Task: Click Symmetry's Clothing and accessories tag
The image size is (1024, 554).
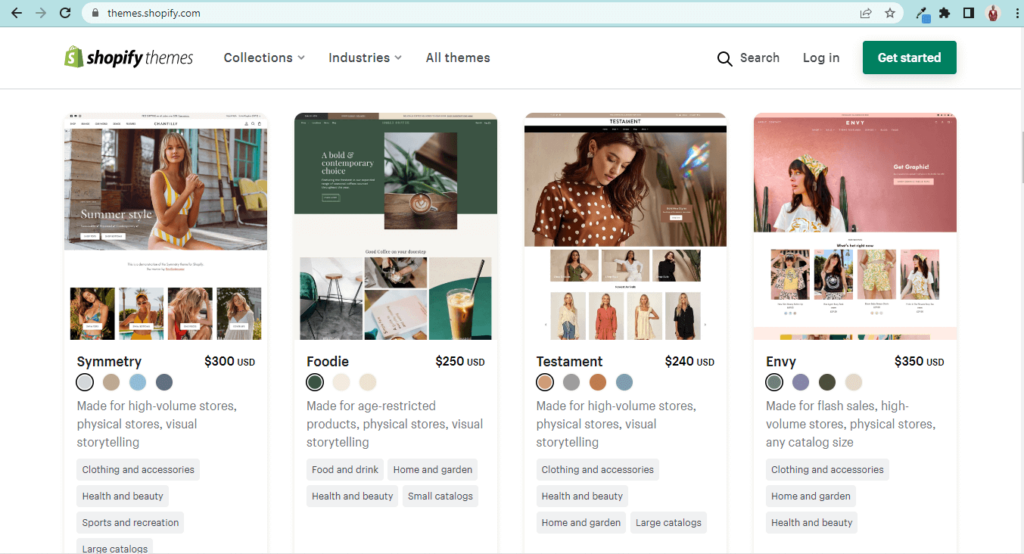Action: [x=138, y=470]
